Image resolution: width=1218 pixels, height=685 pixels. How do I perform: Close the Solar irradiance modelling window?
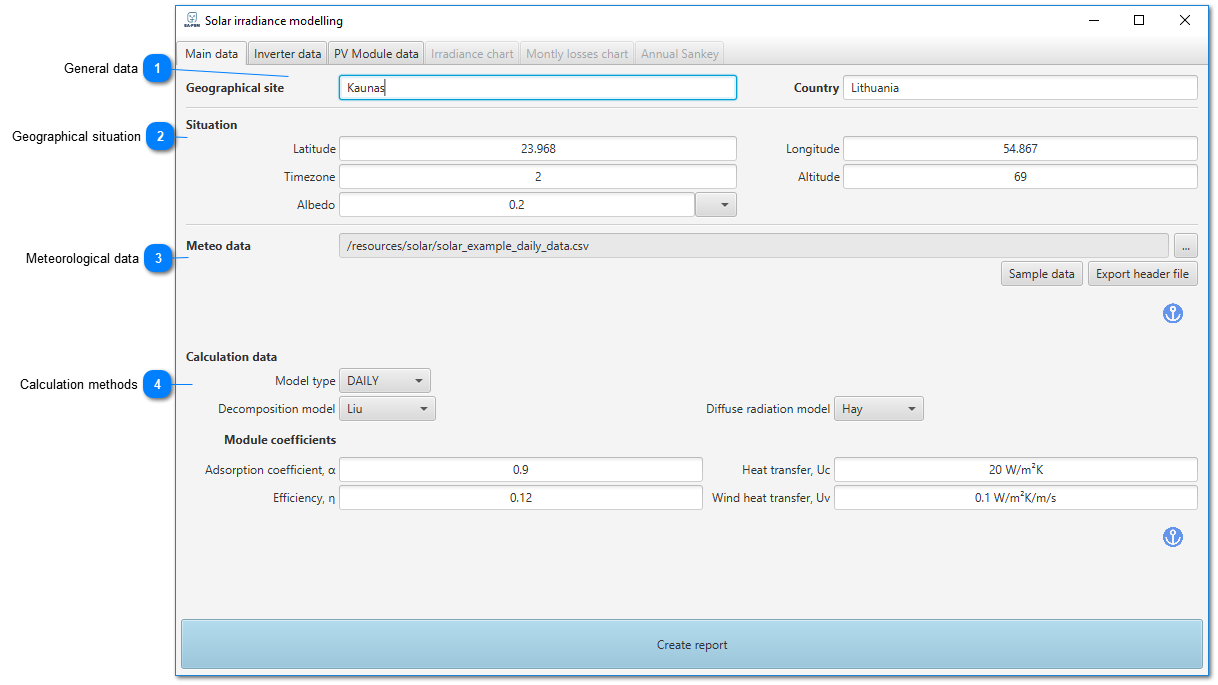[1185, 20]
